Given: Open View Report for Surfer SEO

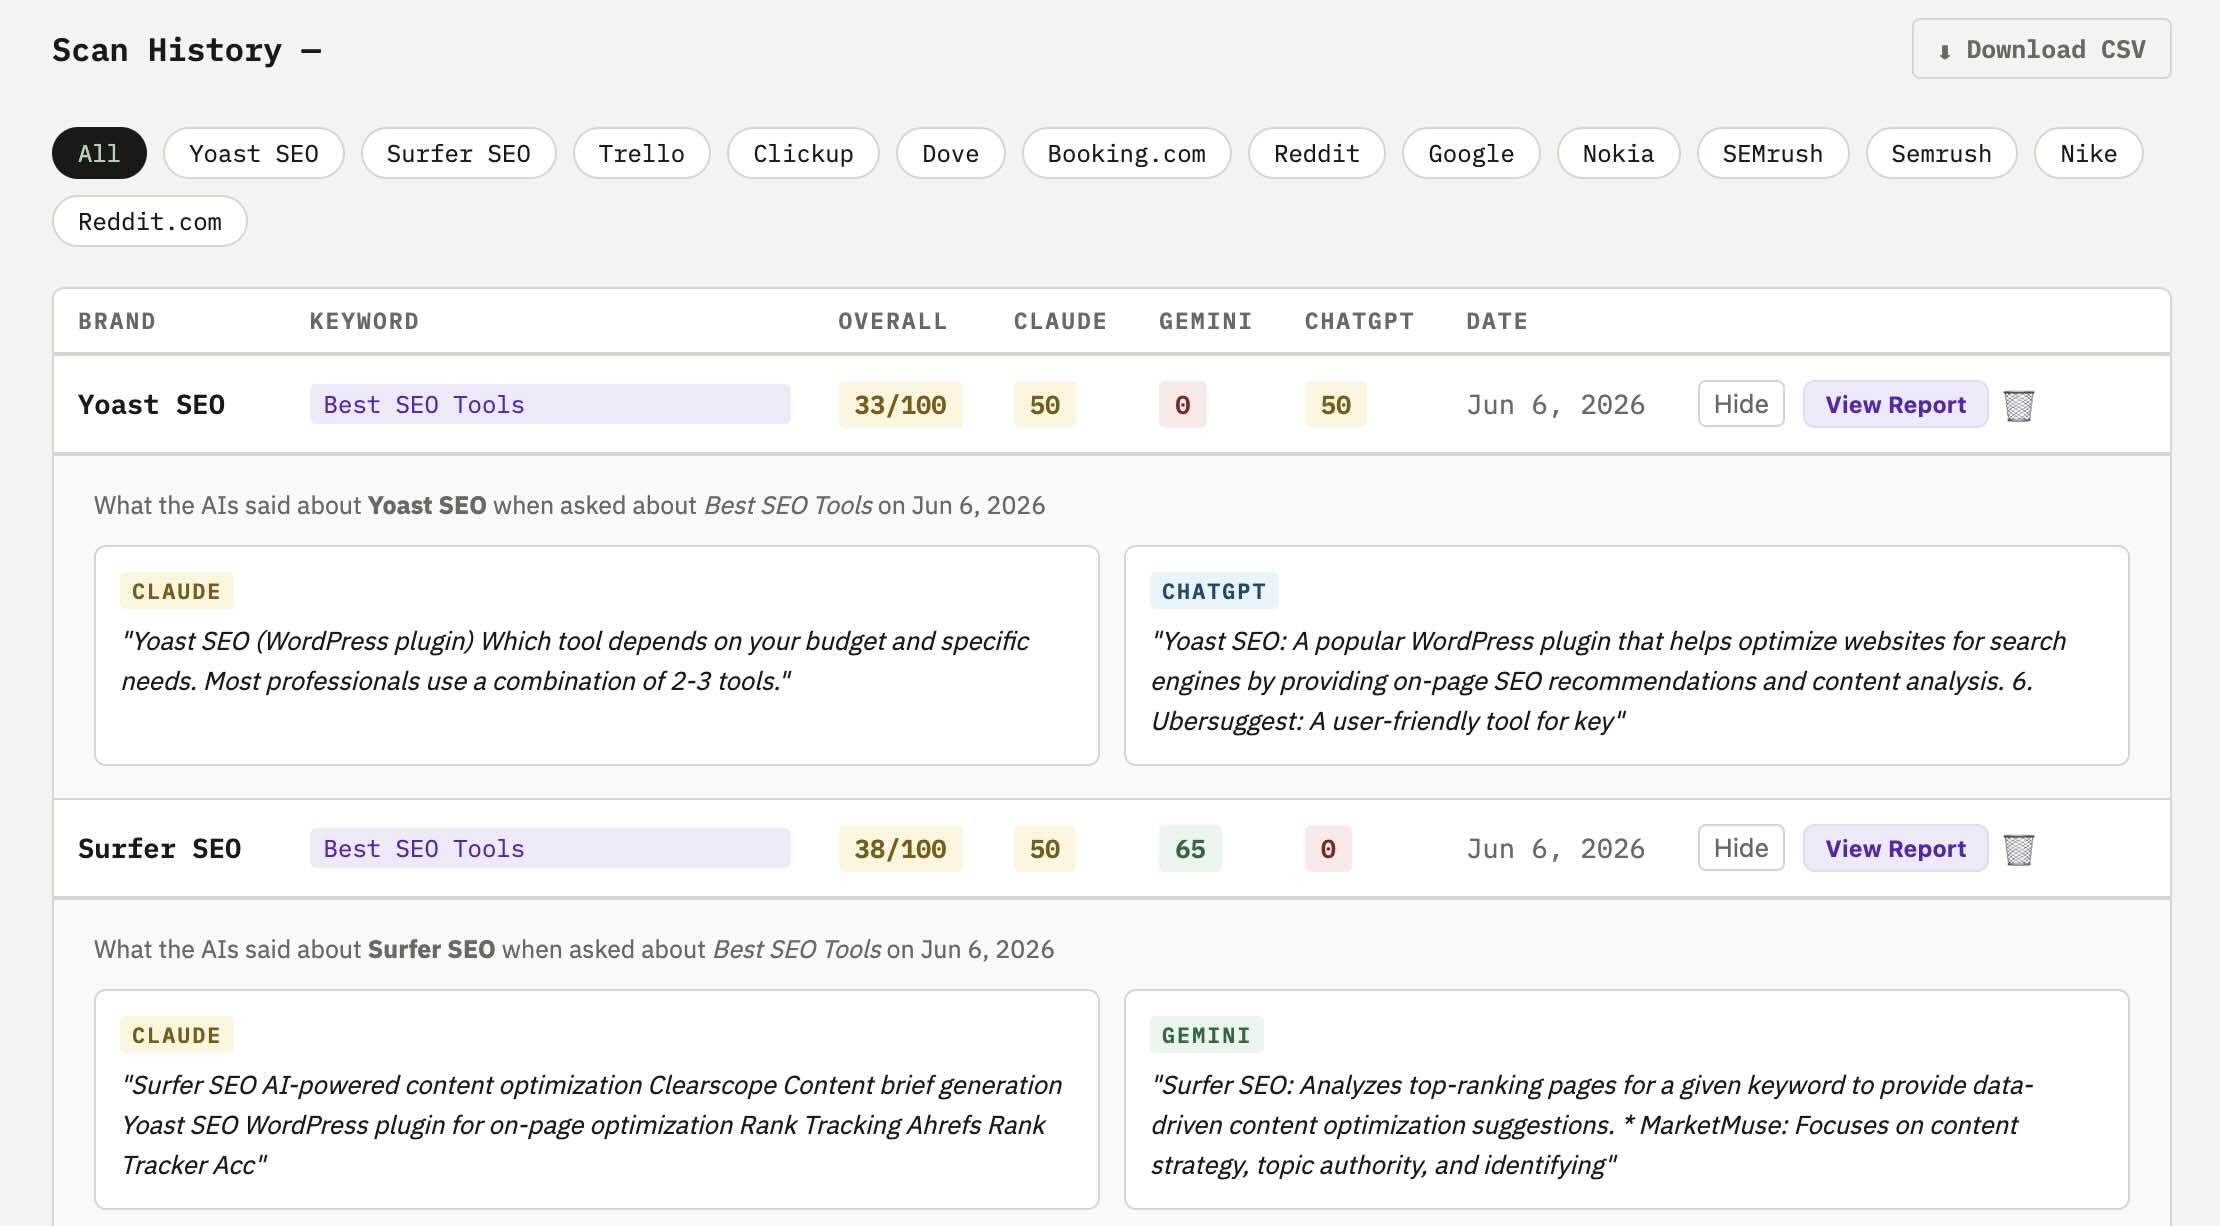Looking at the screenshot, I should 1895,848.
